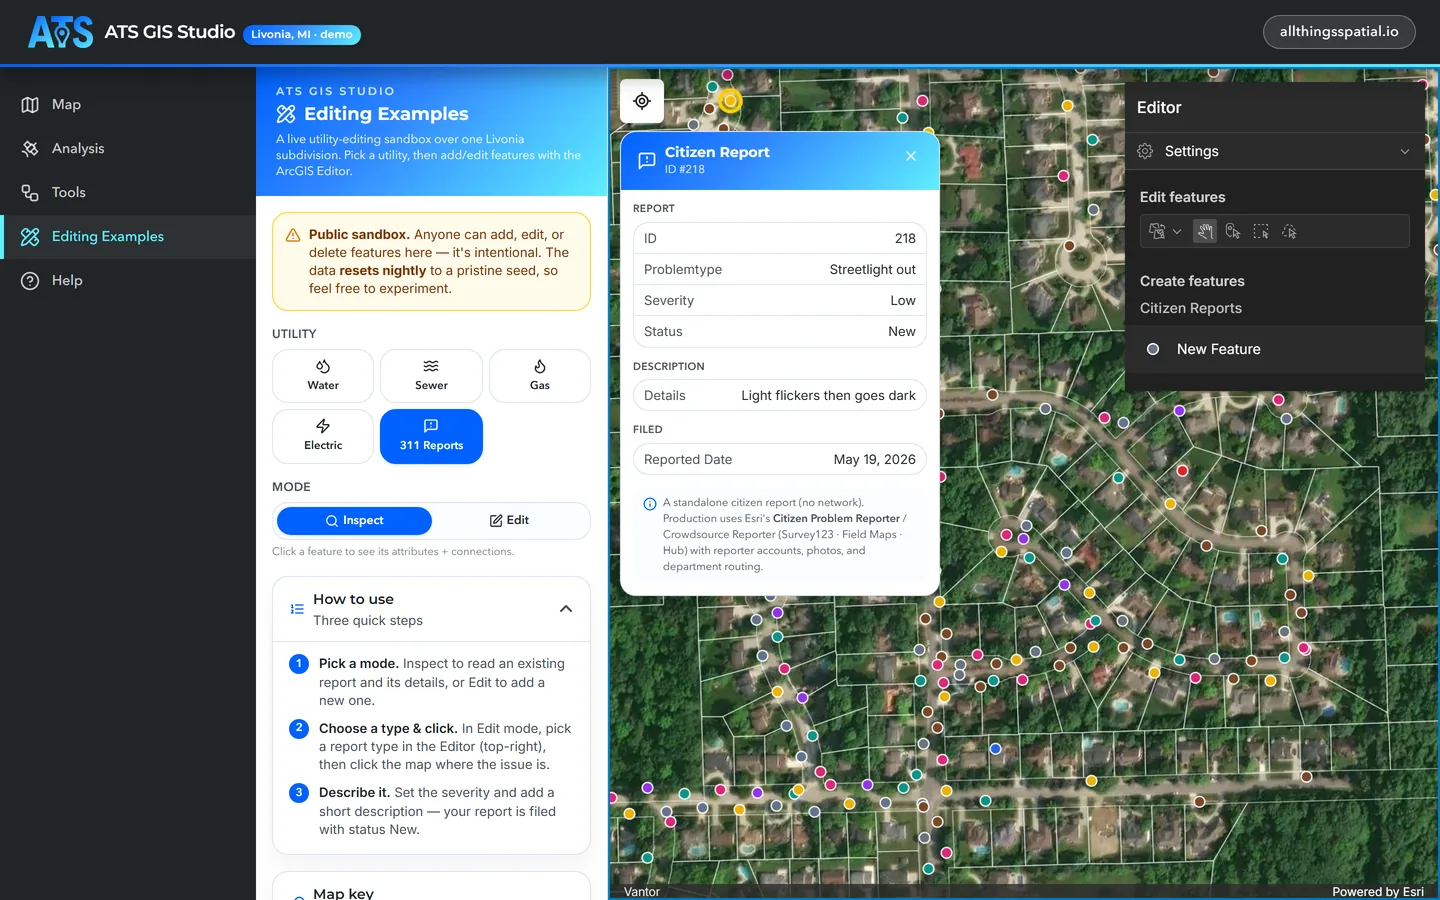
Task: Click the Problemtype row reading Streetlight out
Action: 780,270
